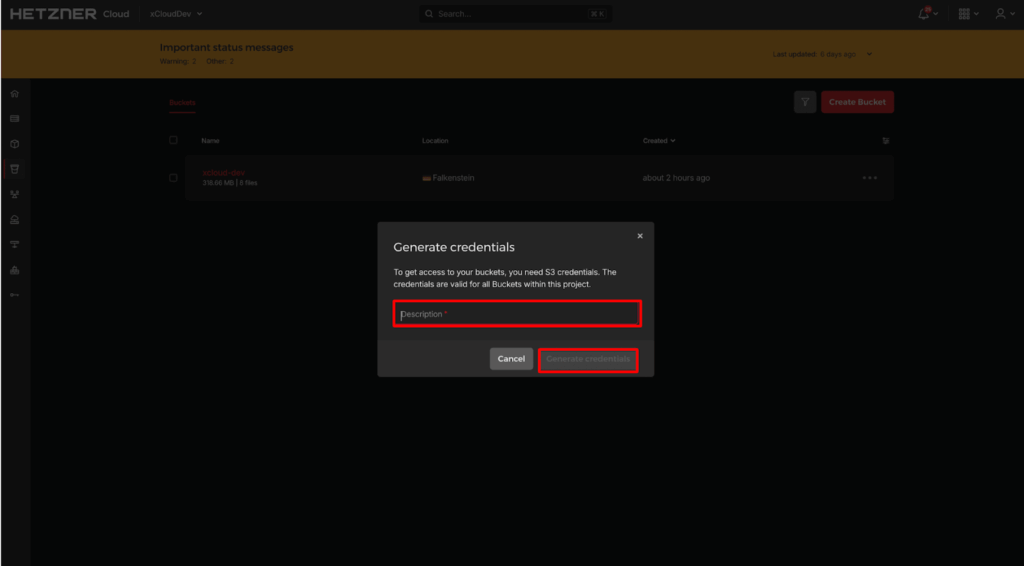The width and height of the screenshot is (1024, 566).
Task: Focus the Description input field
Action: click(516, 314)
